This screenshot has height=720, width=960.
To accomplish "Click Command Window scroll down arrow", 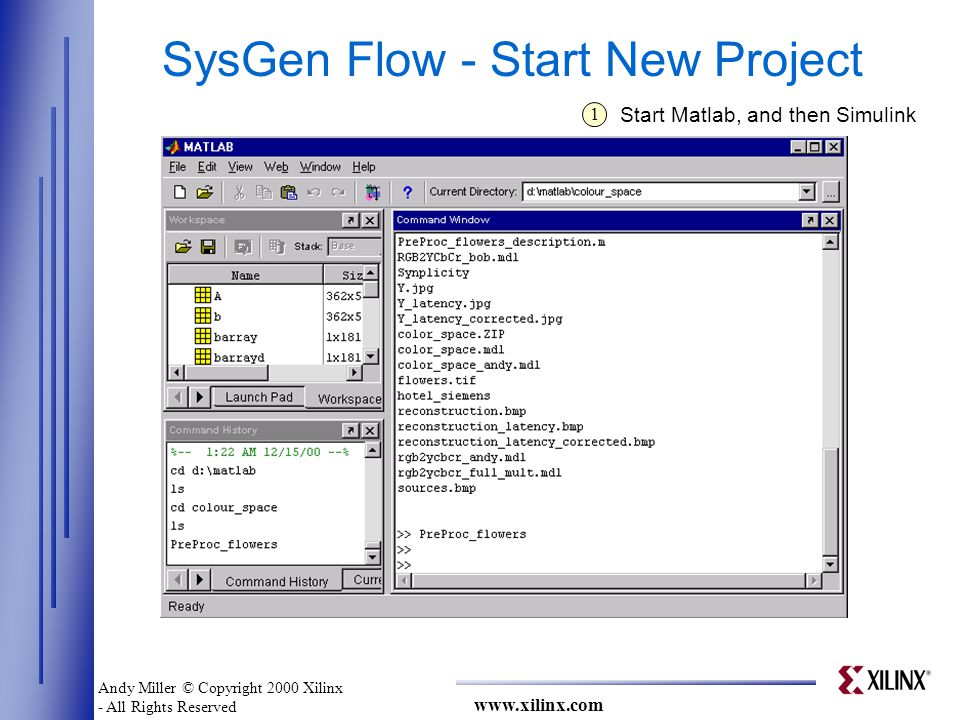I will point(830,564).
